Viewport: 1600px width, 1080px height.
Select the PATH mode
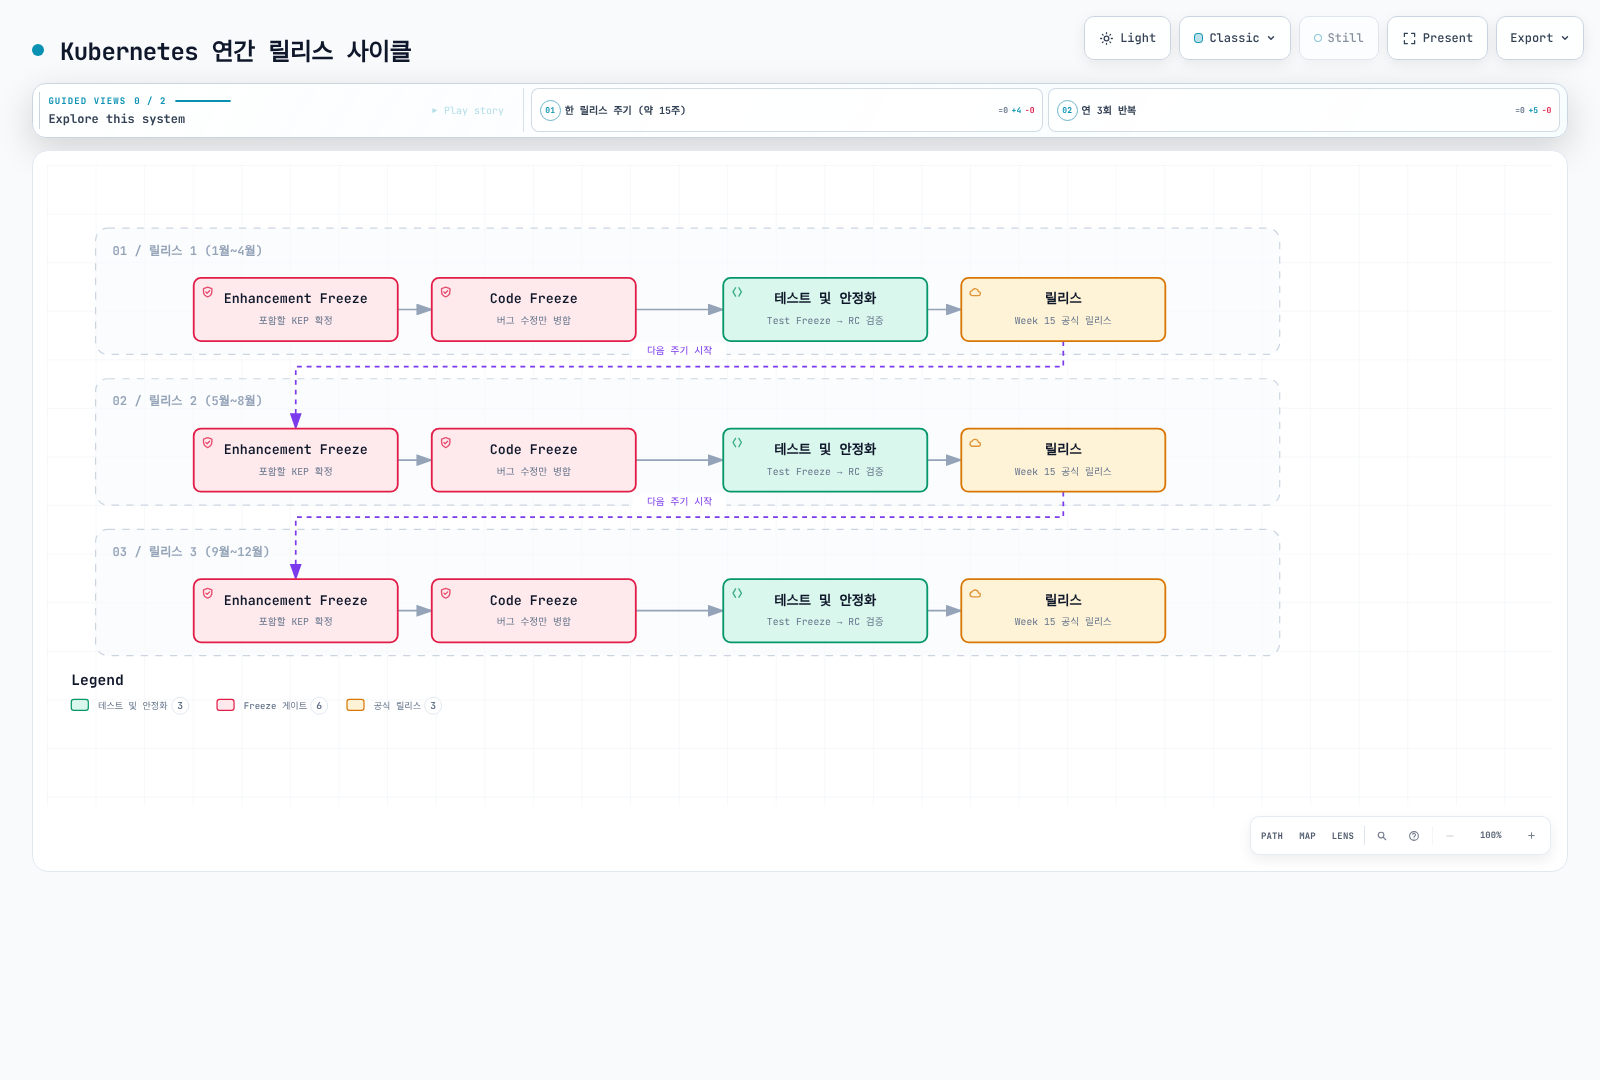pyautogui.click(x=1272, y=836)
